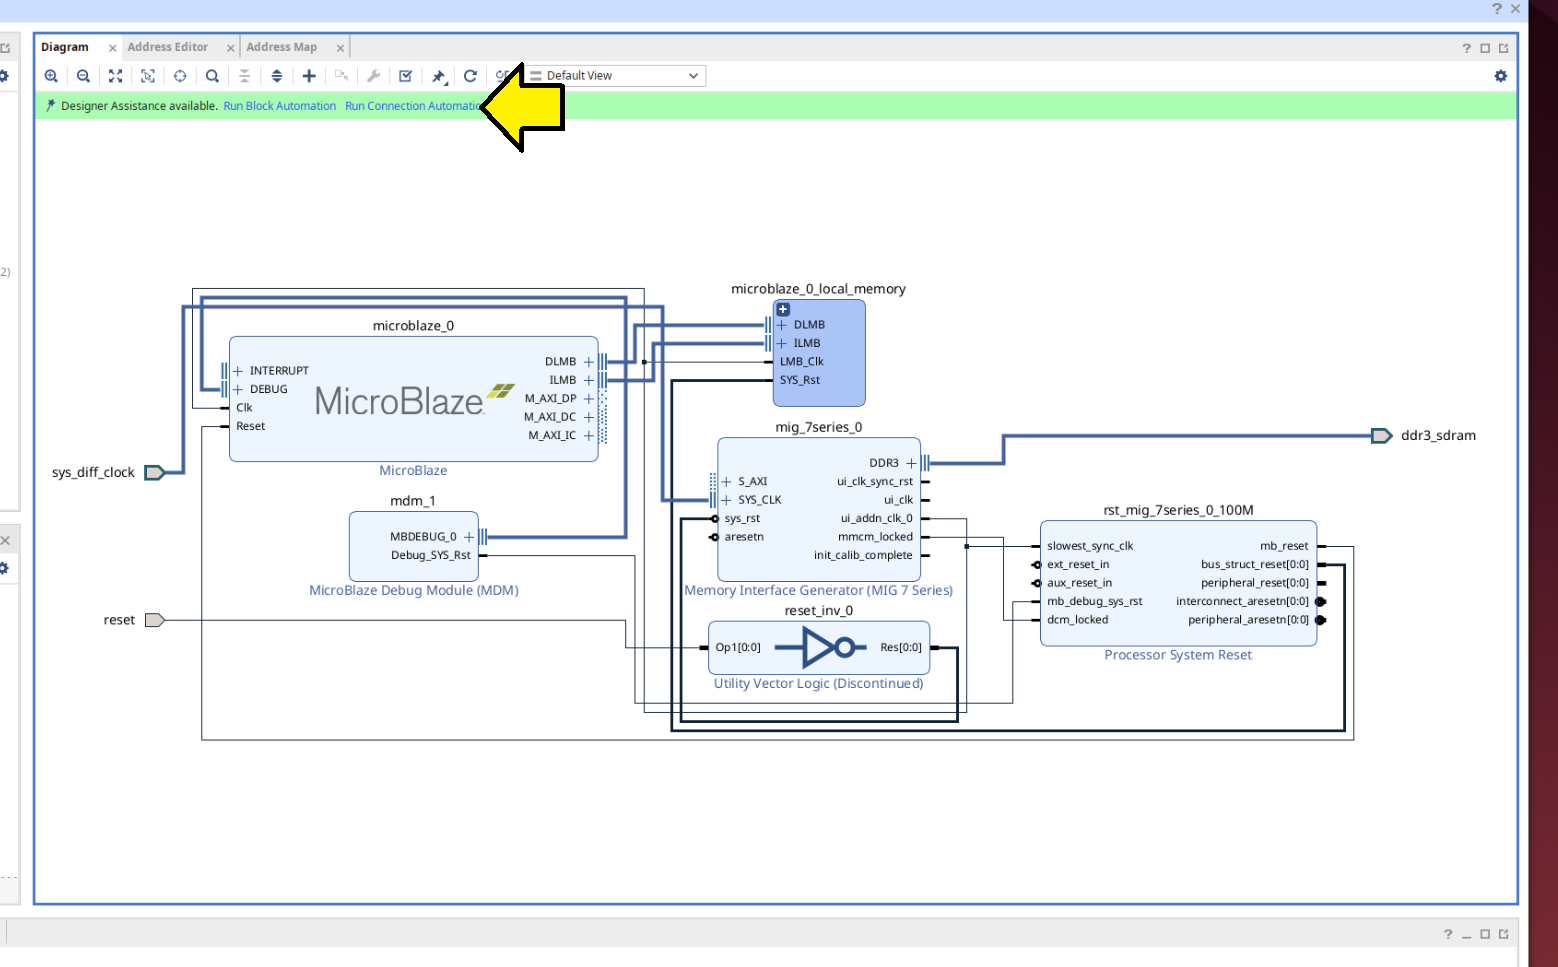Click the Validate Design checkmark icon
Viewport: 1558px width, 967px height.
click(x=405, y=76)
